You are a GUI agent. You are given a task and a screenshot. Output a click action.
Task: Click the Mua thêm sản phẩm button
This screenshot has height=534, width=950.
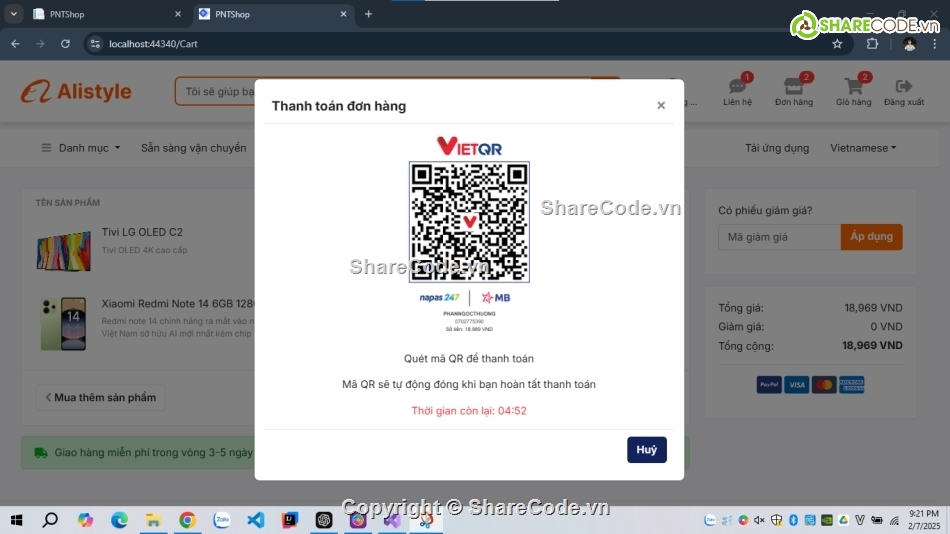point(100,398)
